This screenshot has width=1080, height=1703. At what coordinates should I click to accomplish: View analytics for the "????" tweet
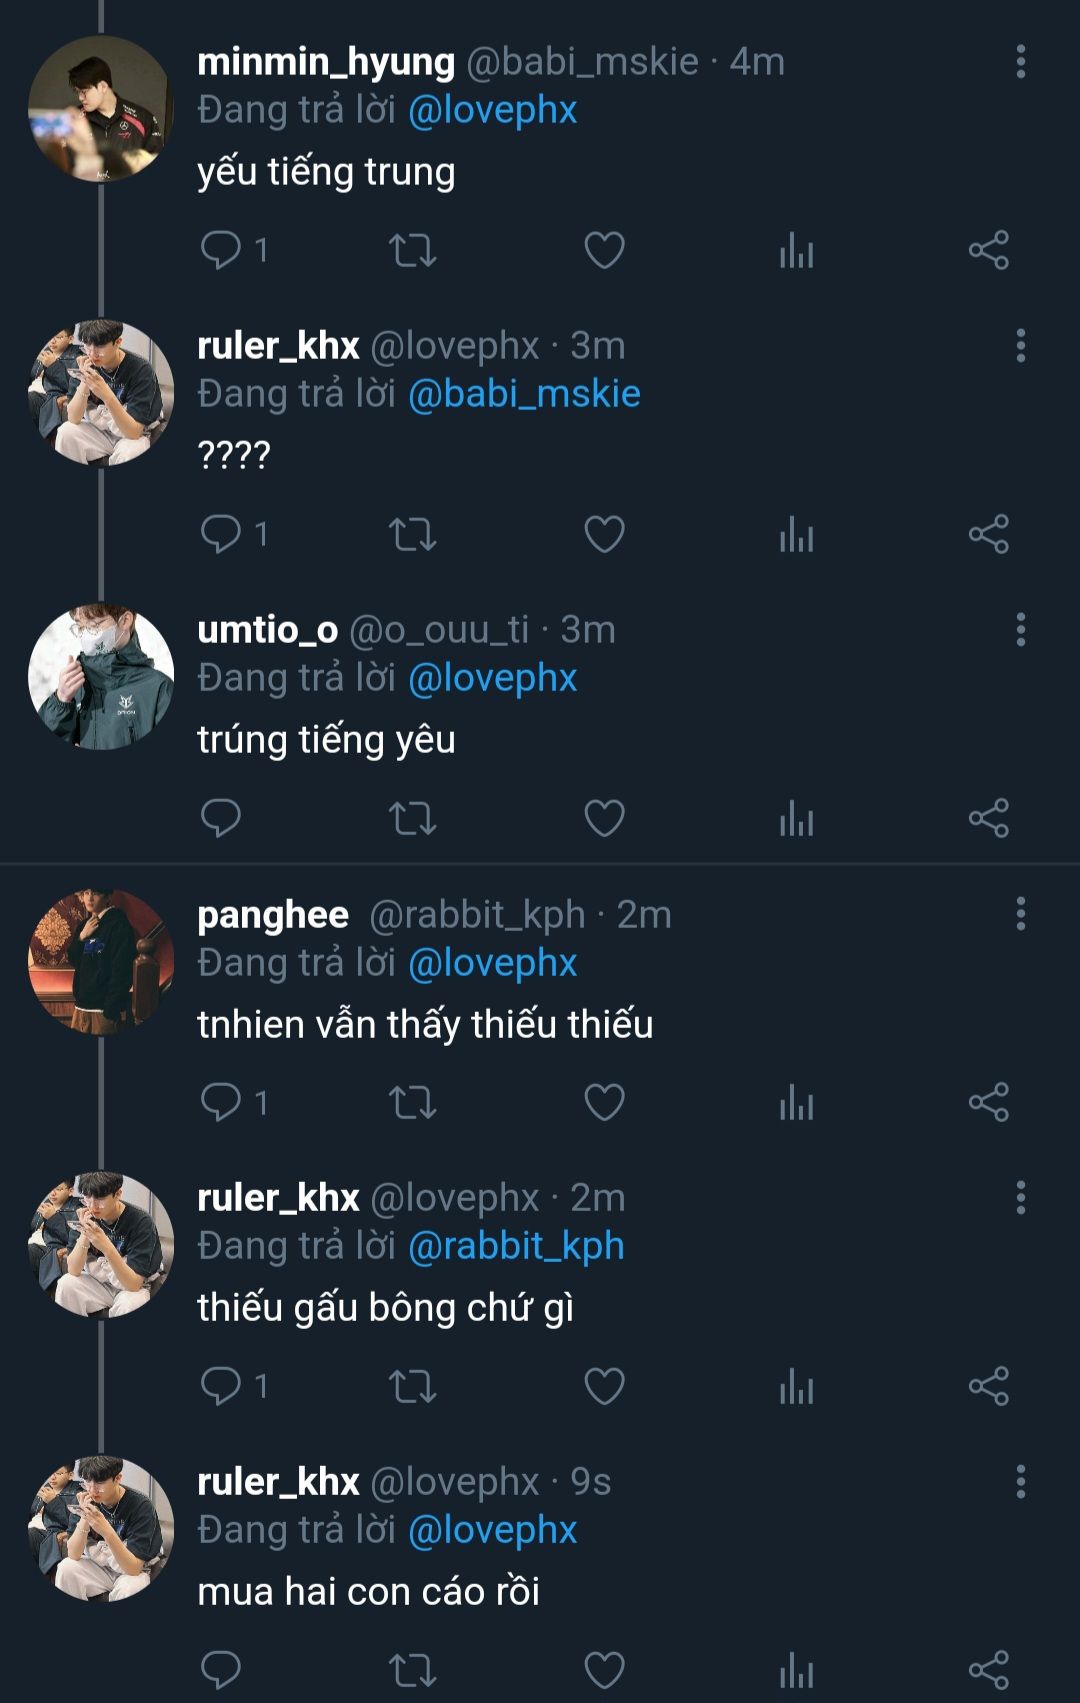[x=796, y=534]
